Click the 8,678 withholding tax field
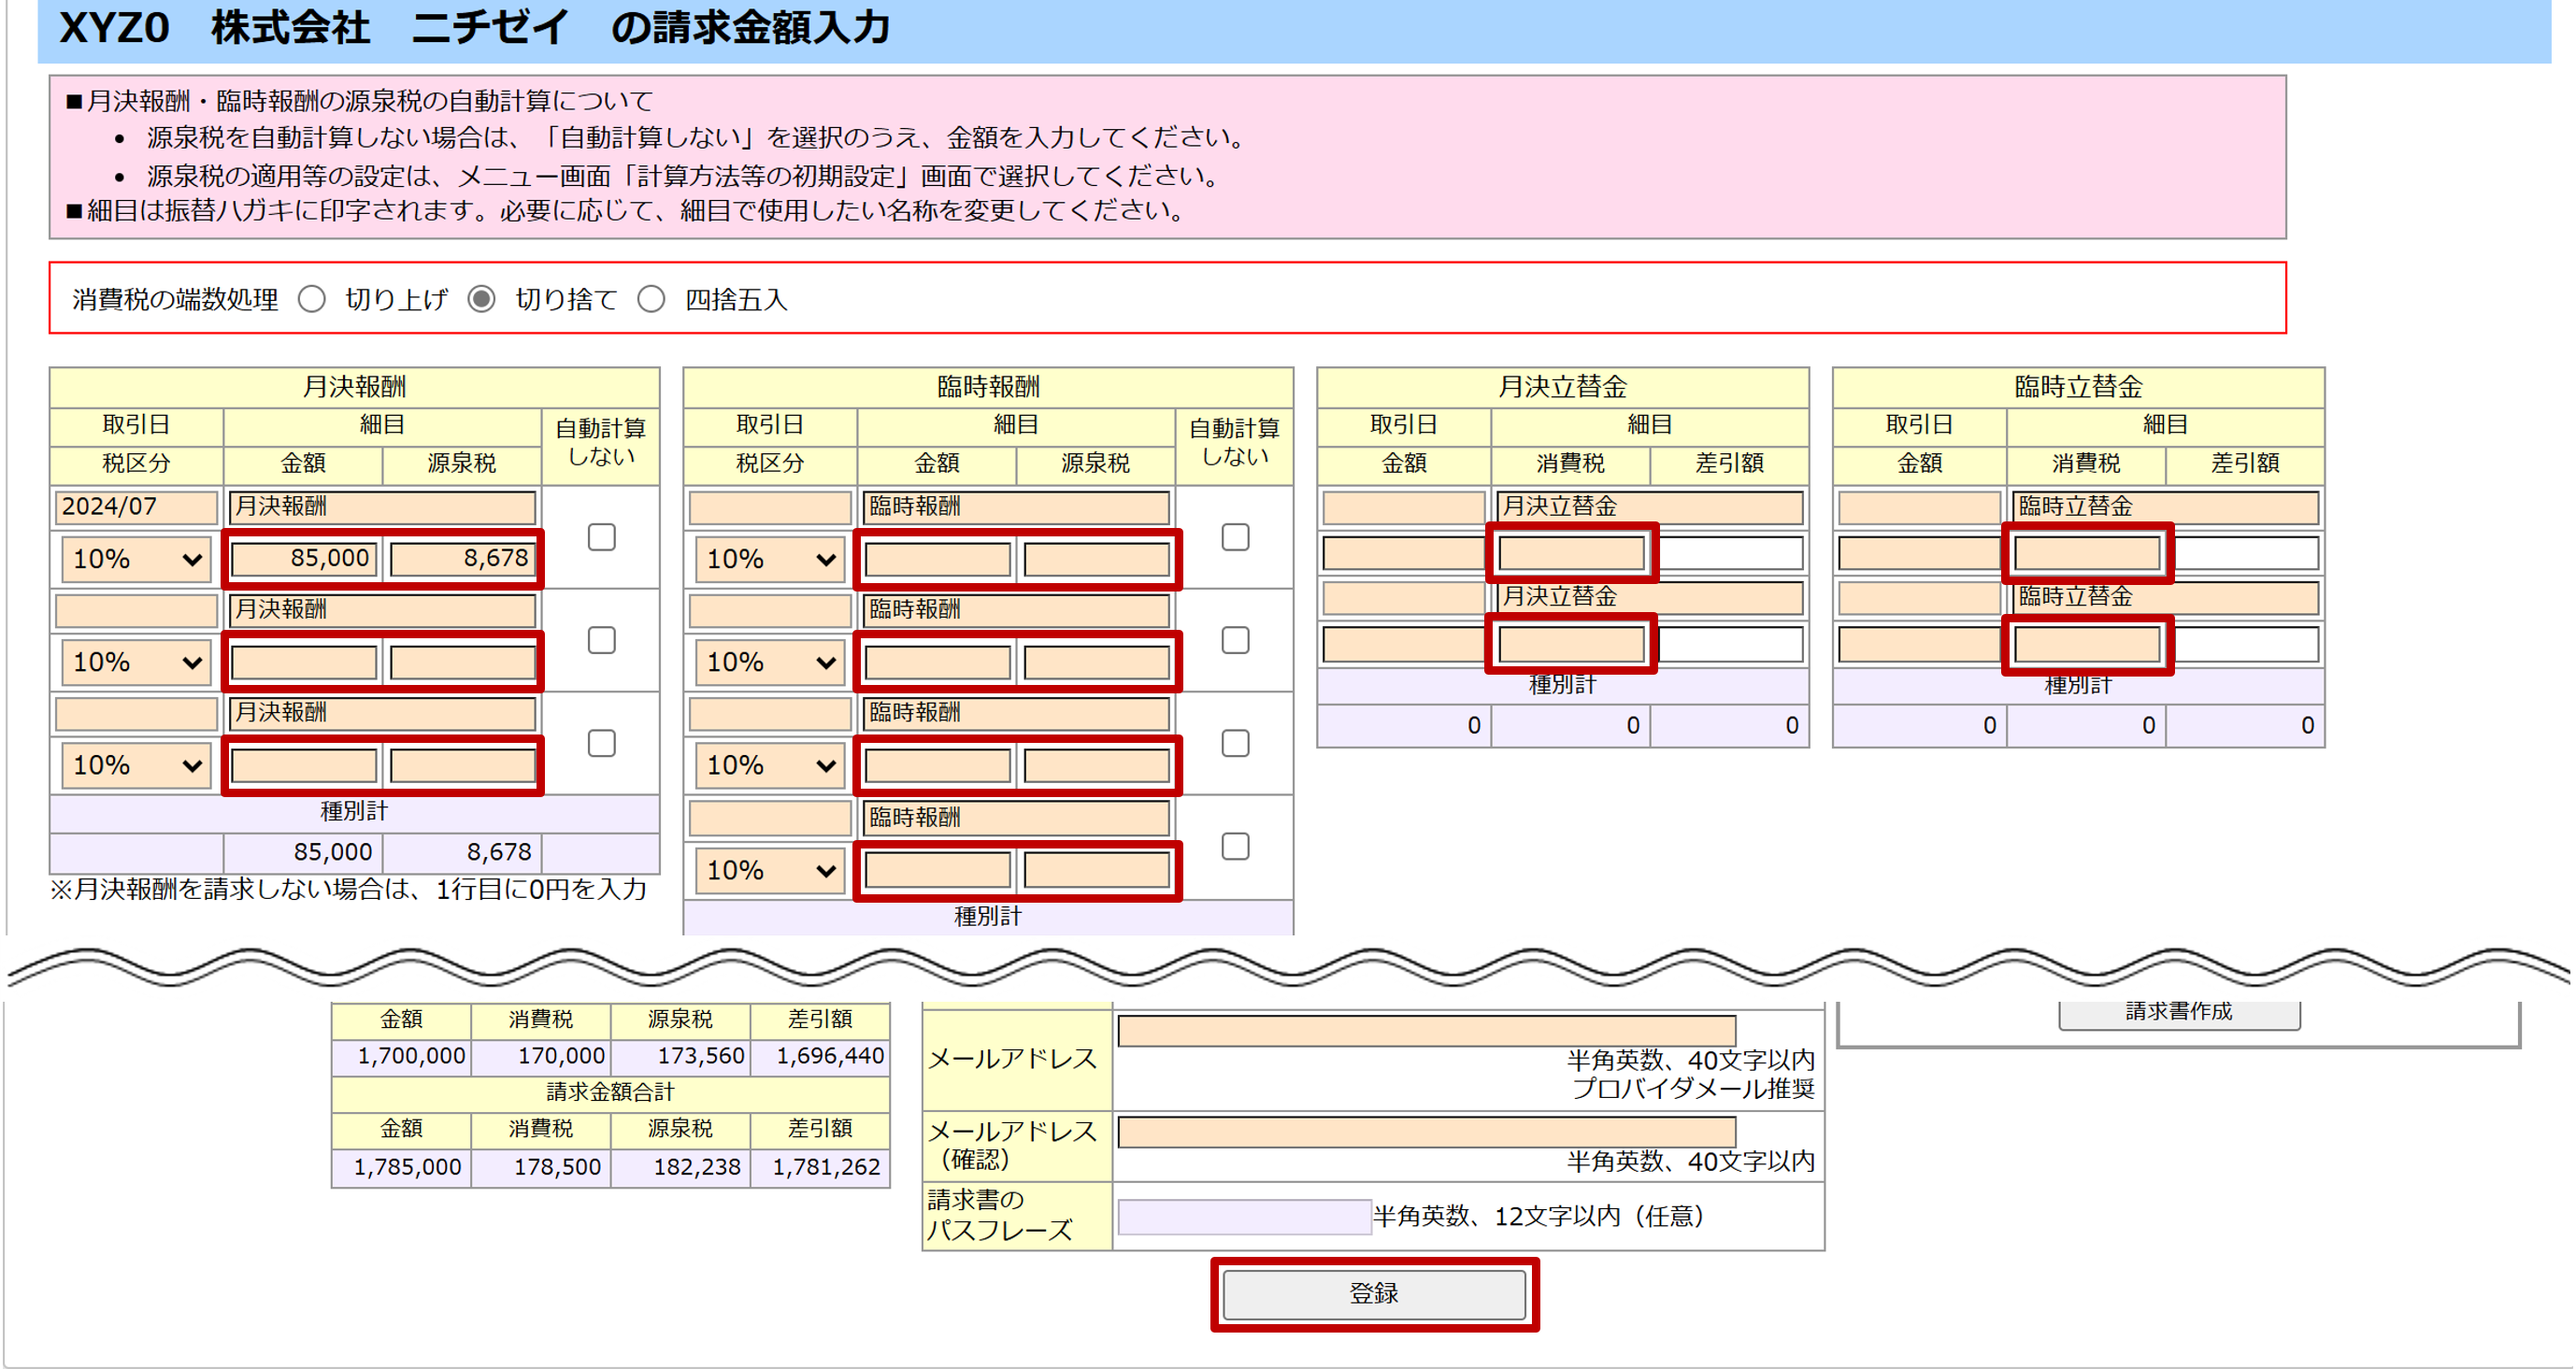The image size is (2576, 1369). click(x=462, y=558)
